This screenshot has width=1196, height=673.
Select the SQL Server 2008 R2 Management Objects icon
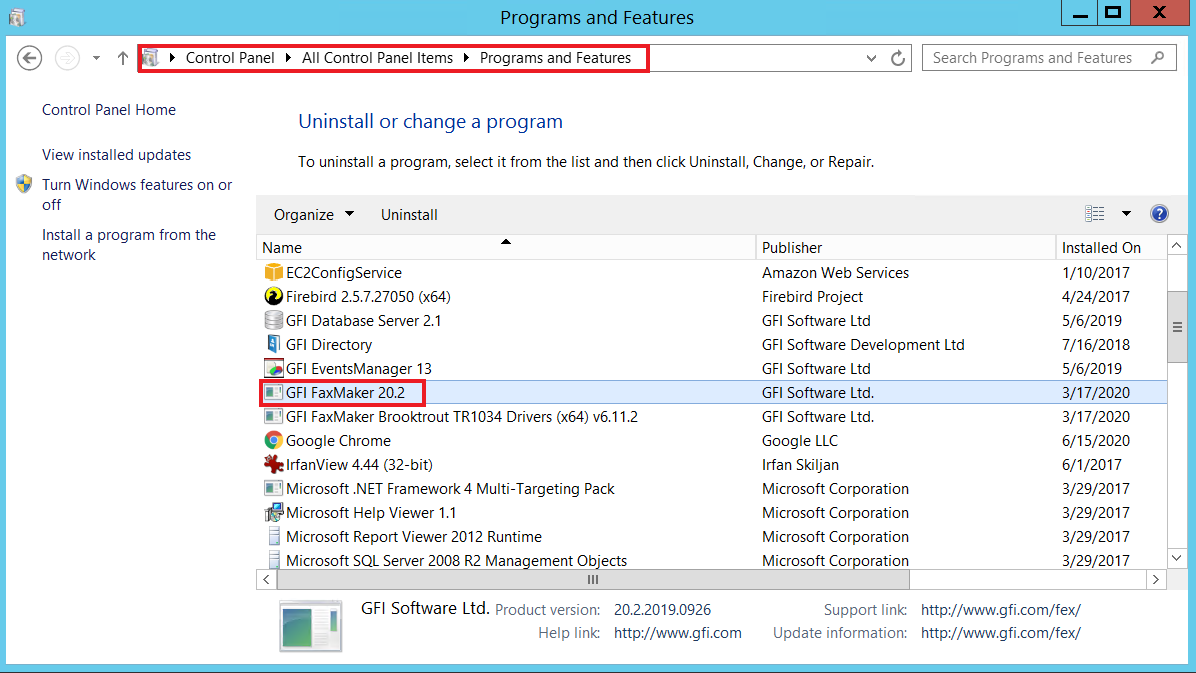tap(273, 560)
